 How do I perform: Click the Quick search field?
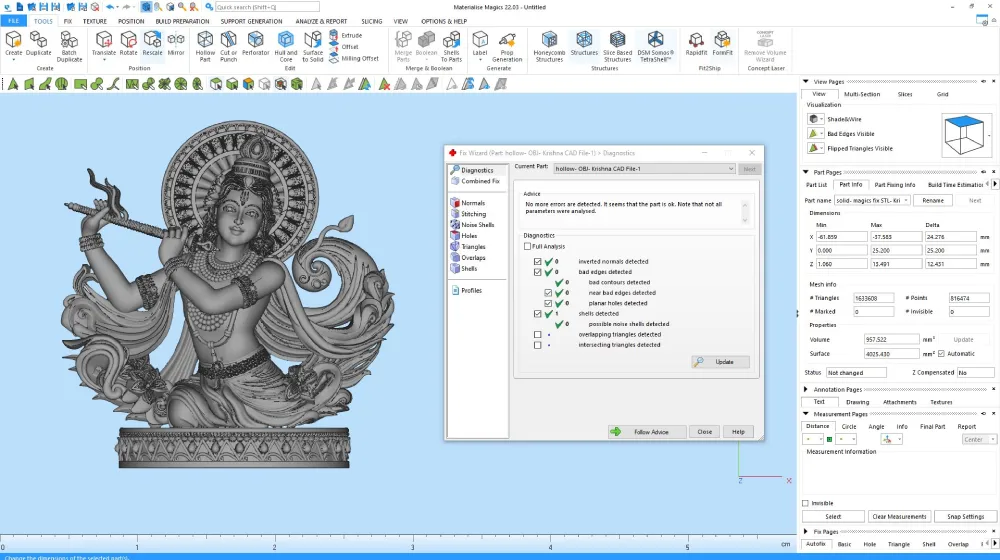tap(267, 7)
